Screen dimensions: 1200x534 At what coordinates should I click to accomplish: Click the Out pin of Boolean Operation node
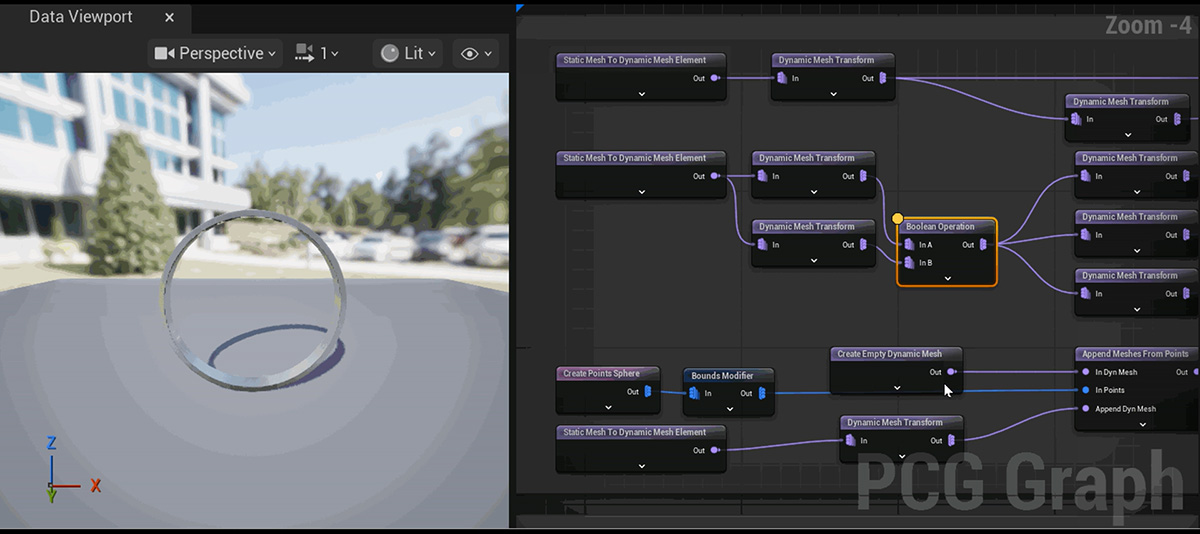982,245
